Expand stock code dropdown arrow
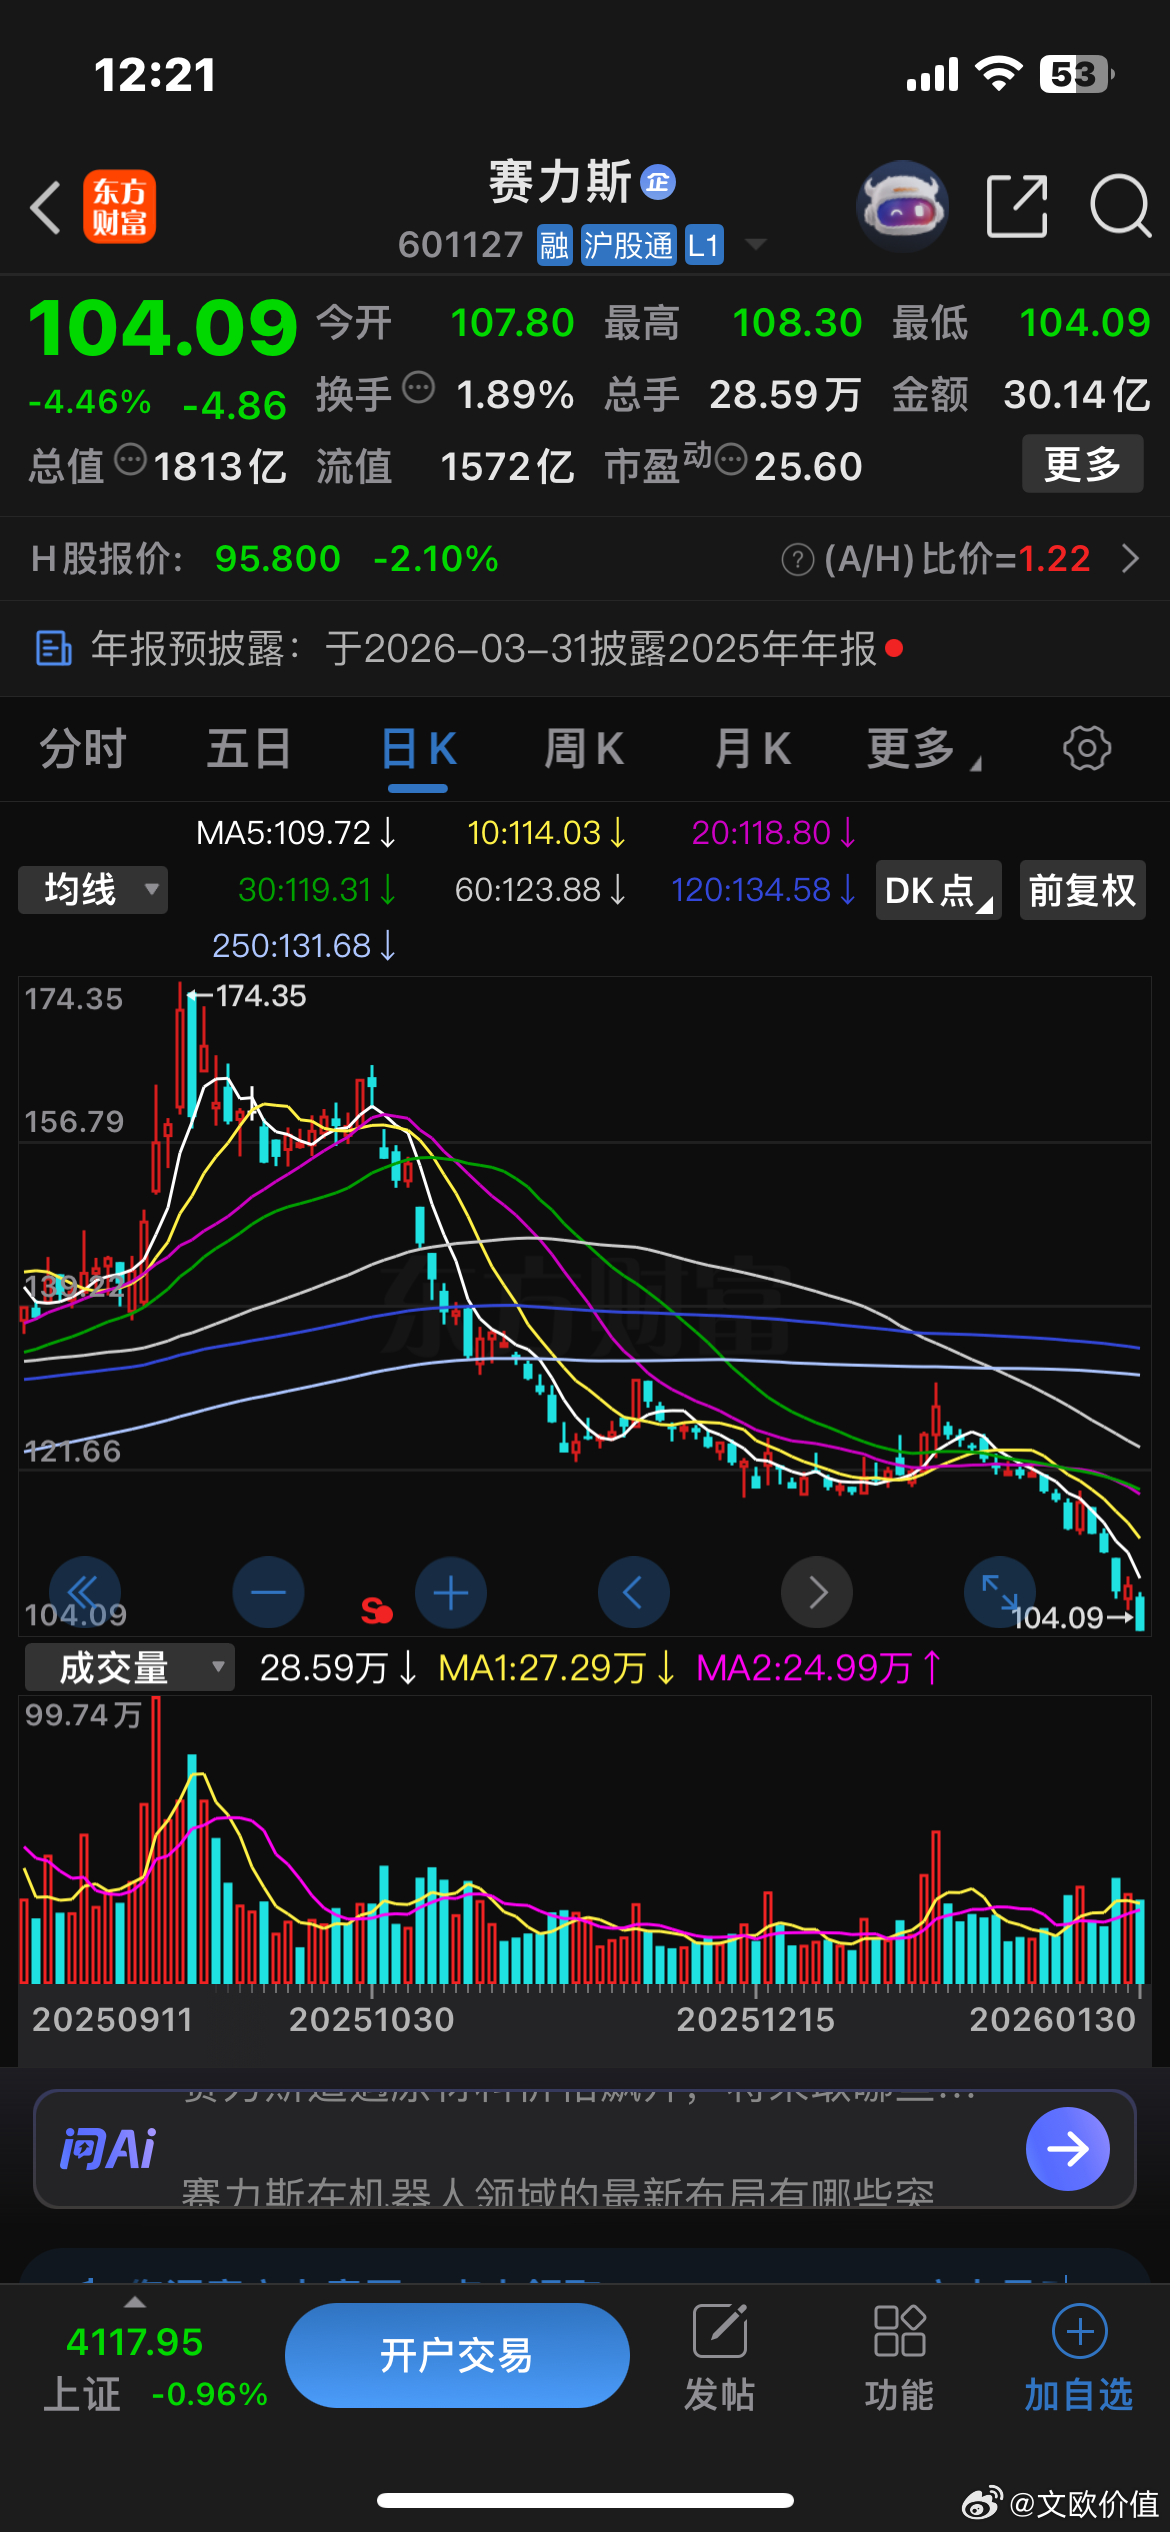This screenshot has height=2532, width=1170. tap(757, 245)
